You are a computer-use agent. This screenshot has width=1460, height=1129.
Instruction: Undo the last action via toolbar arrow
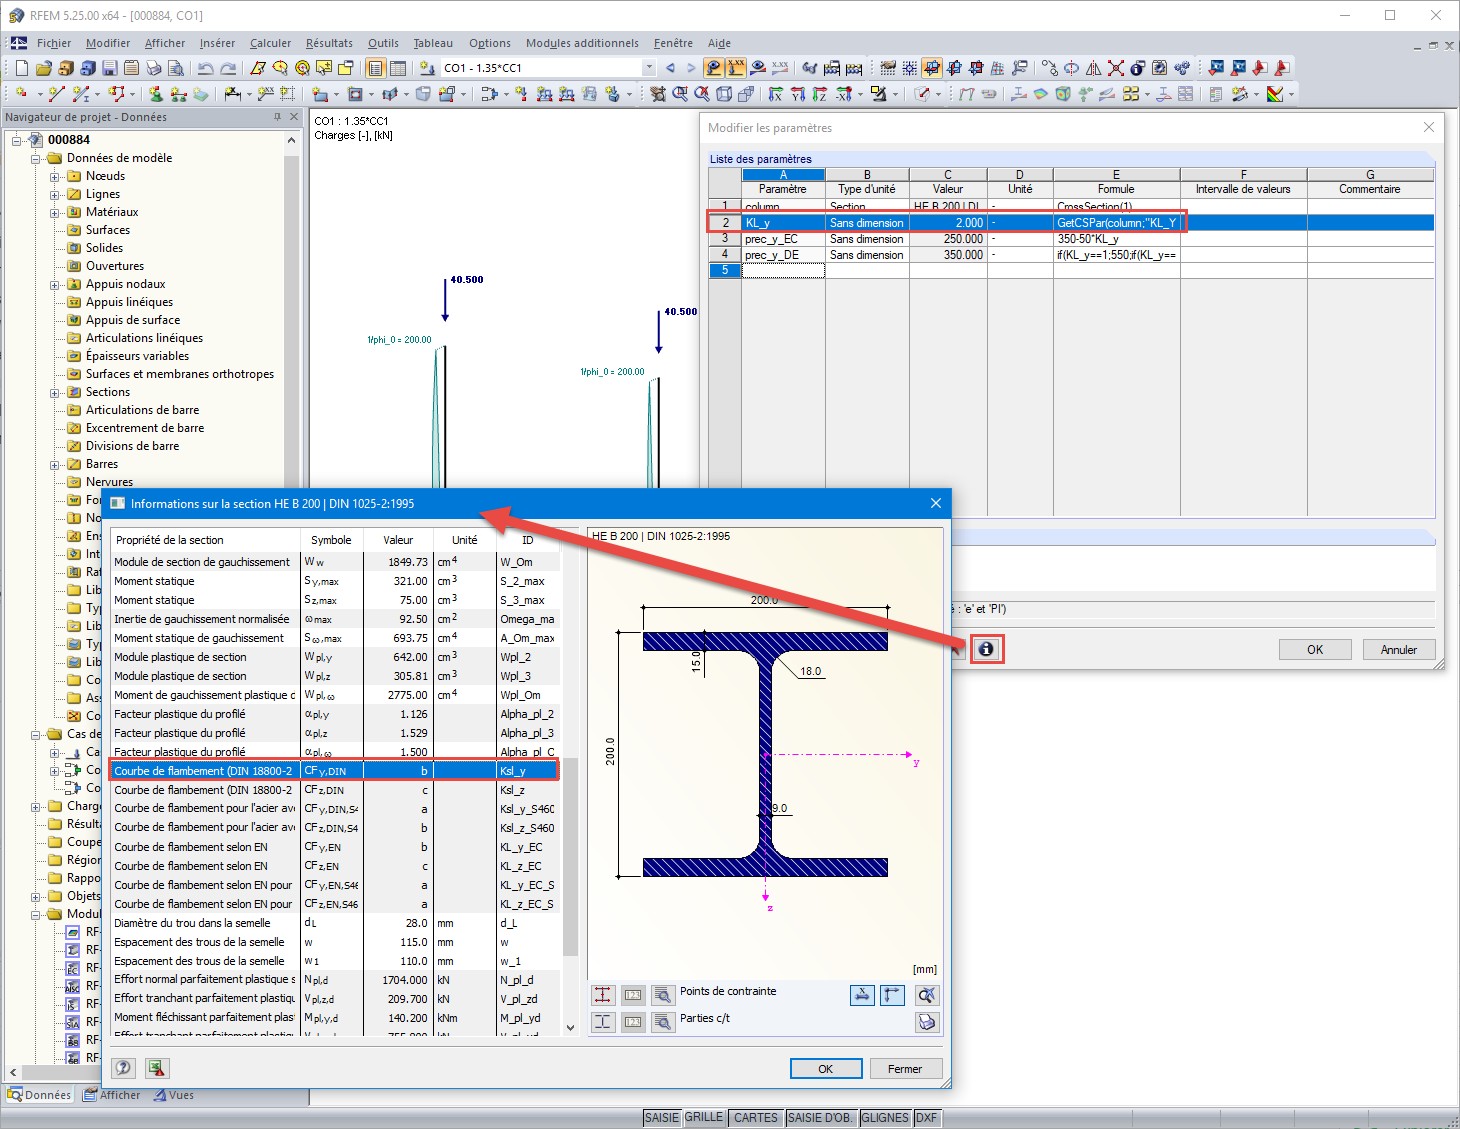[205, 68]
